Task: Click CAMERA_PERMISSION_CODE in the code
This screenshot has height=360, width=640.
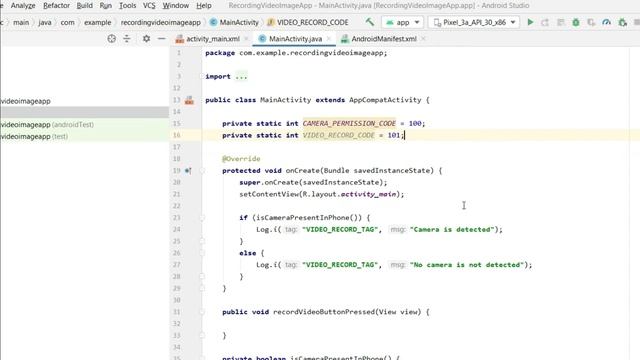Action: point(349,123)
